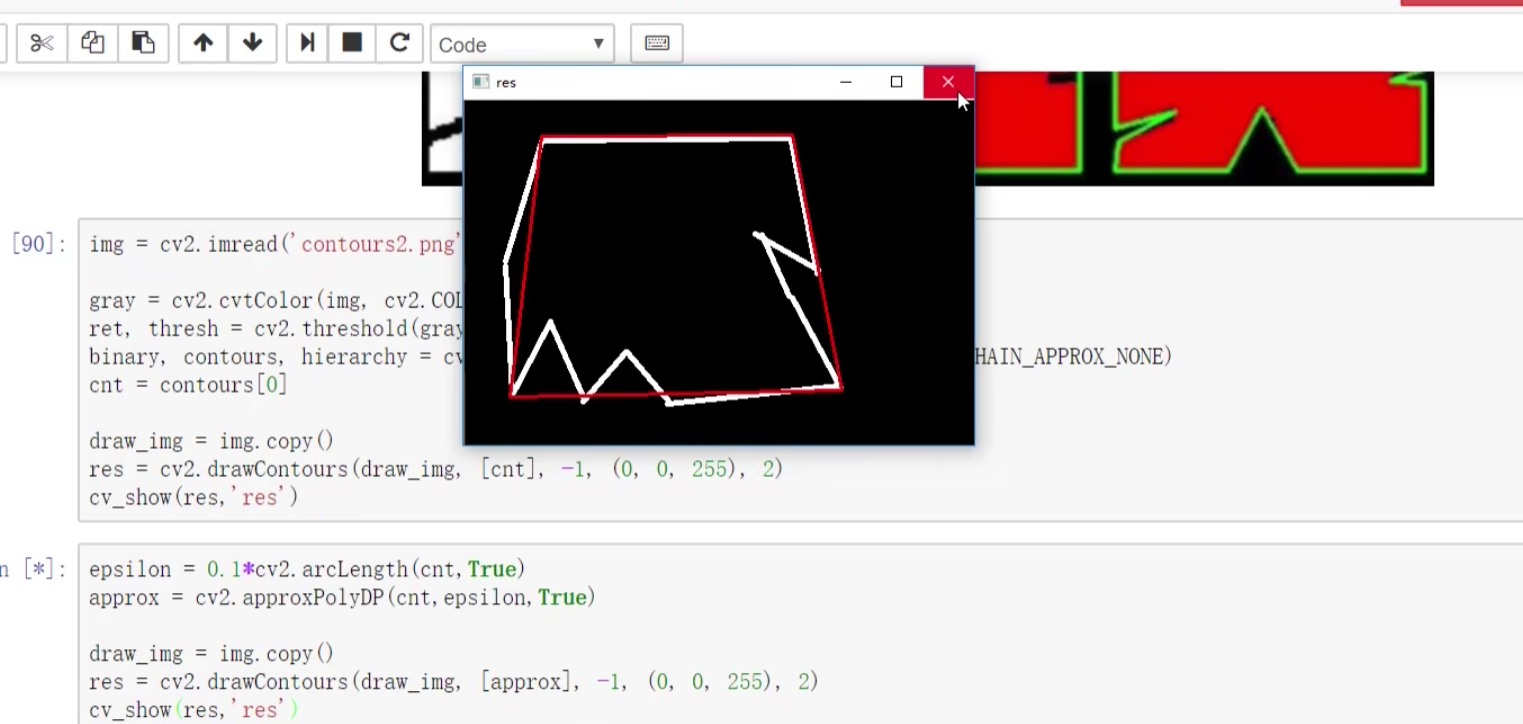This screenshot has width=1523, height=724.
Task: Close the res image window
Action: tap(948, 82)
